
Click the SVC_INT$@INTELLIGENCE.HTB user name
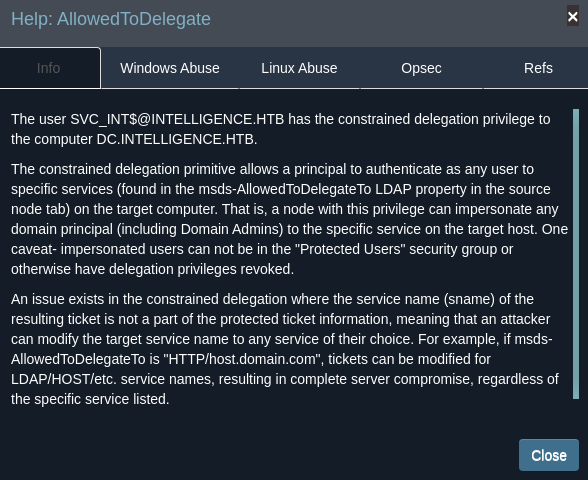177,119
